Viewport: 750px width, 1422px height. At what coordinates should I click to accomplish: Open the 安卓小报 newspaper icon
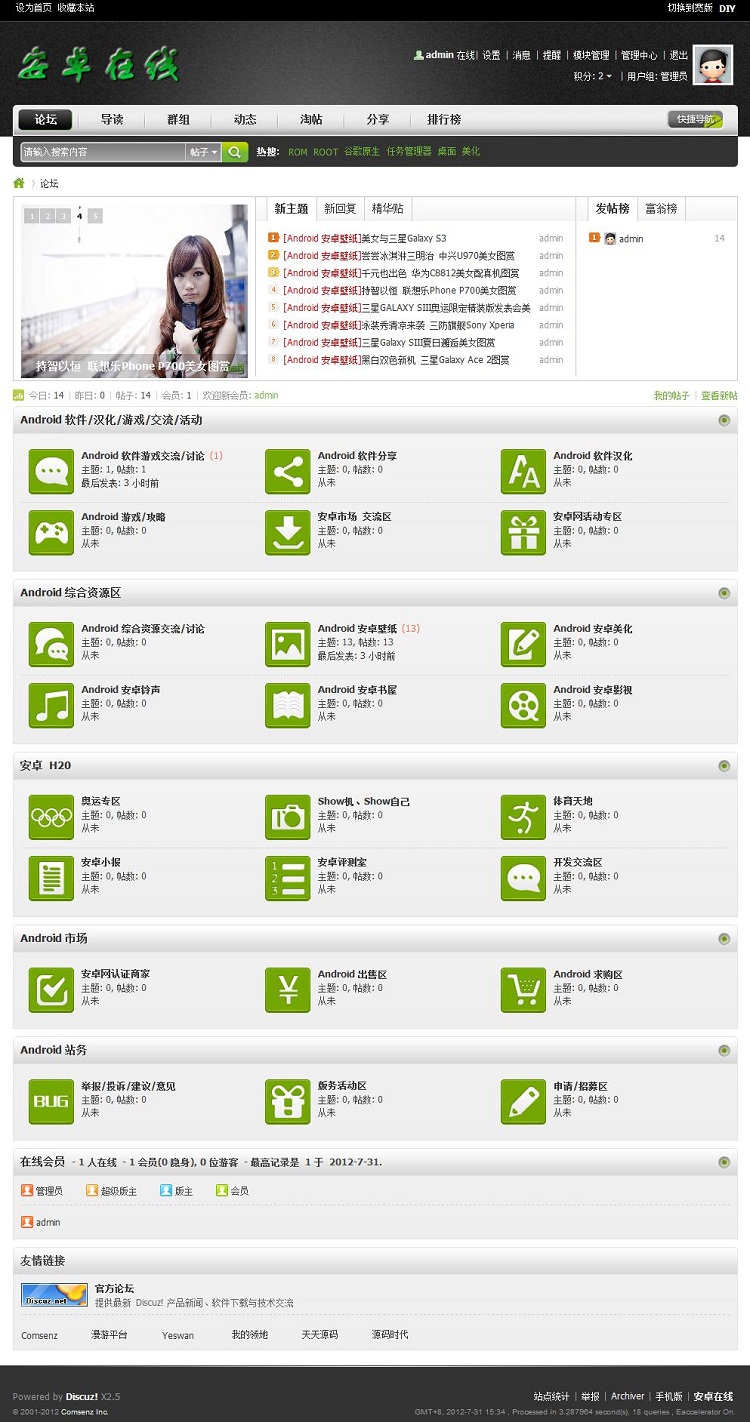click(51, 878)
